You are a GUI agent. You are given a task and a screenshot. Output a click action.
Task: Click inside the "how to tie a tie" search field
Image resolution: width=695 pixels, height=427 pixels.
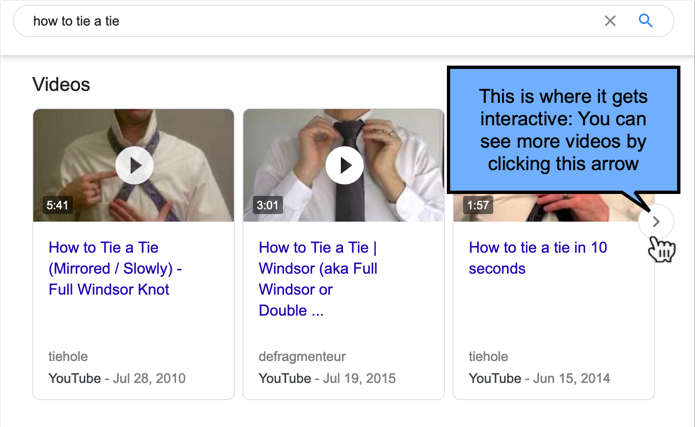point(310,21)
